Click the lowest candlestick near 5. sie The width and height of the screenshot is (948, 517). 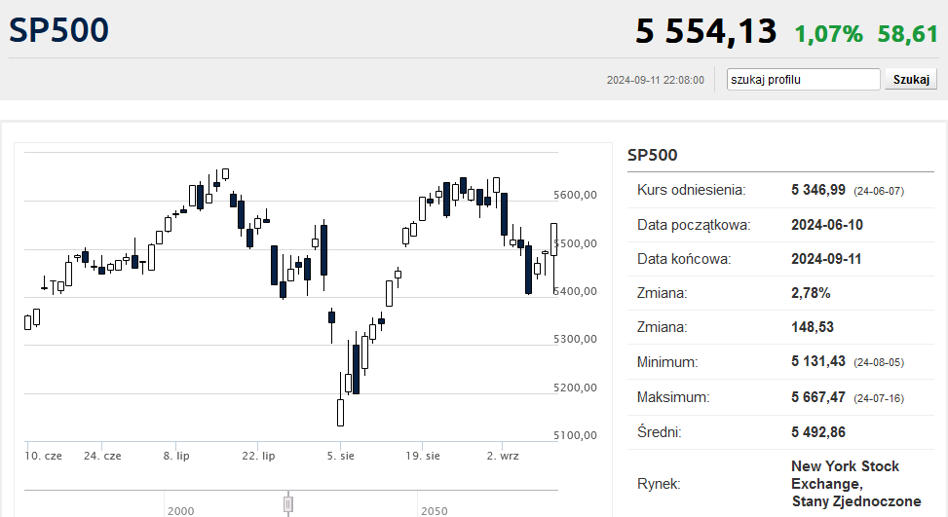[x=340, y=412]
